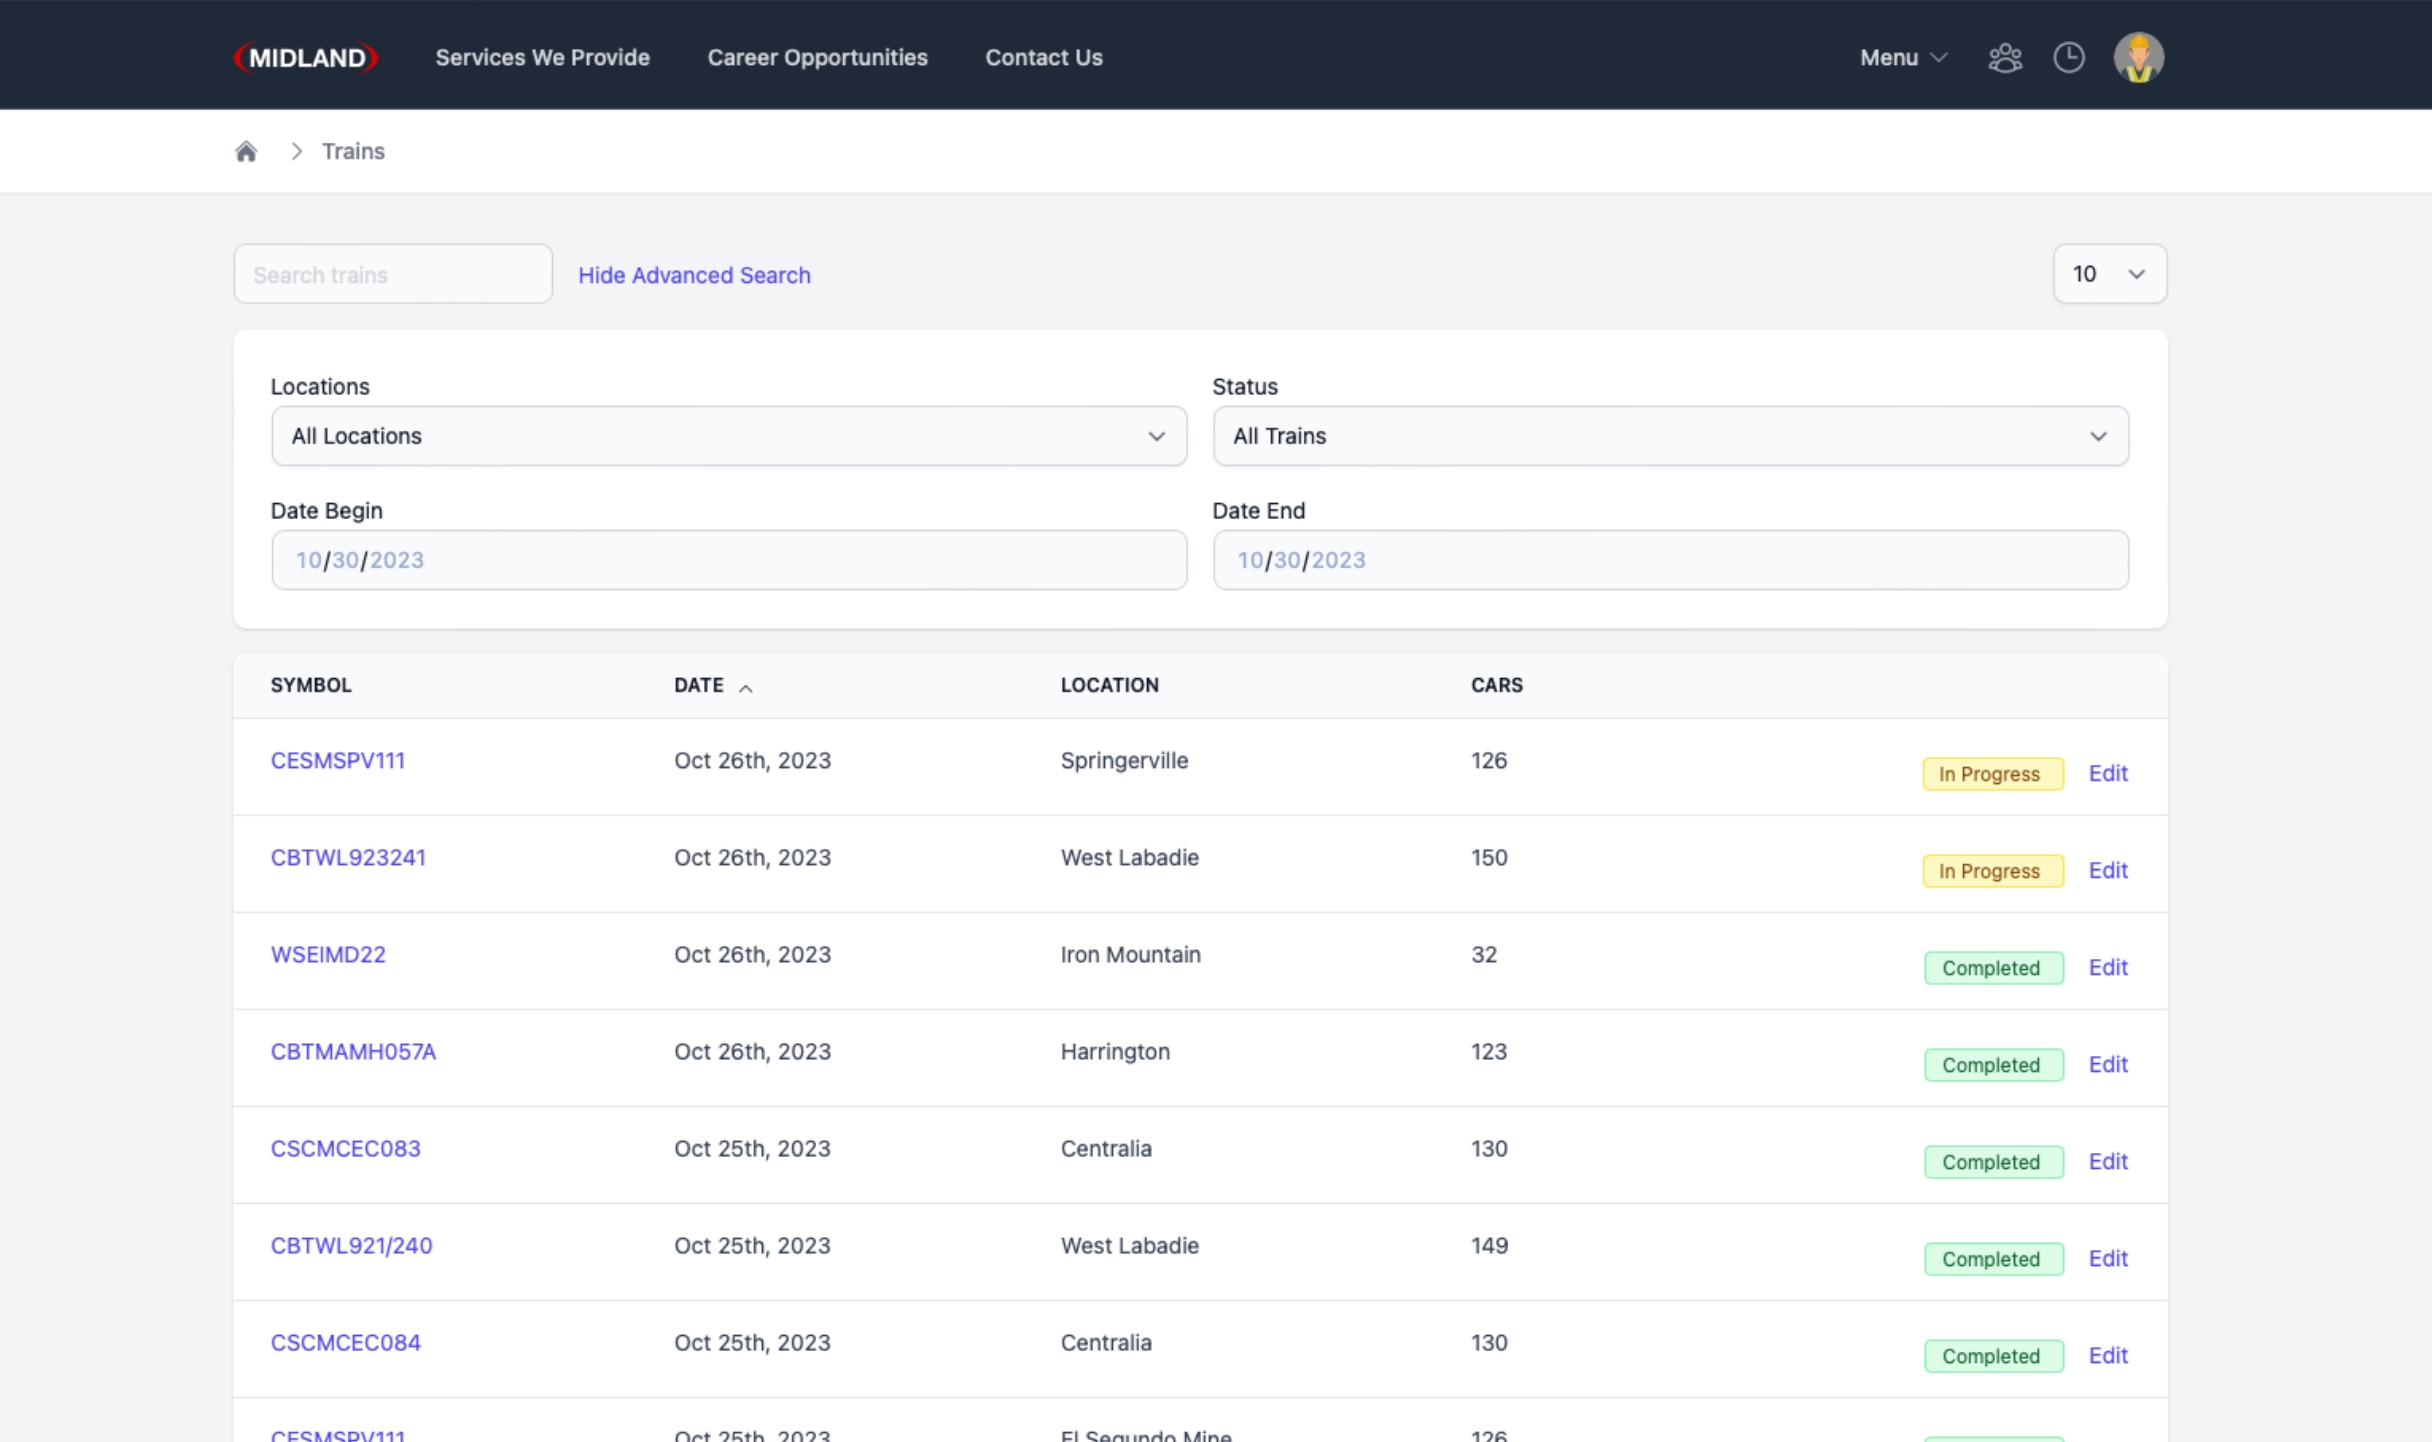Edit the CBTWL921/240 row
The image size is (2432, 1442).
pyautogui.click(x=2108, y=1258)
